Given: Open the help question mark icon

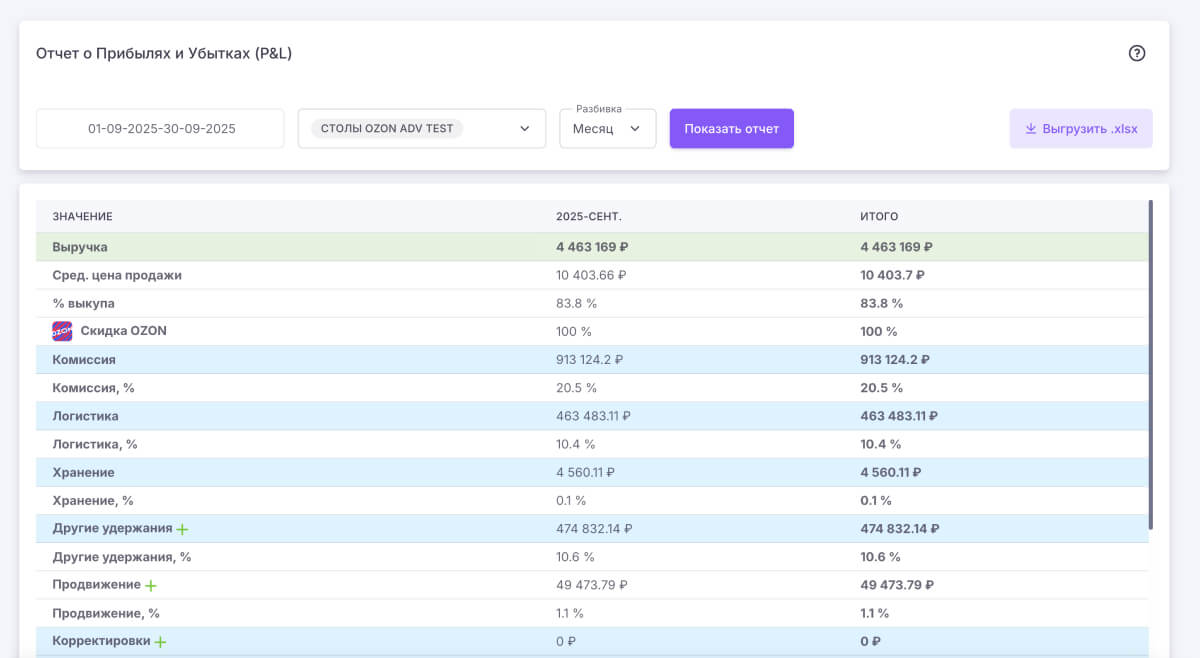Looking at the screenshot, I should pyautogui.click(x=1136, y=54).
